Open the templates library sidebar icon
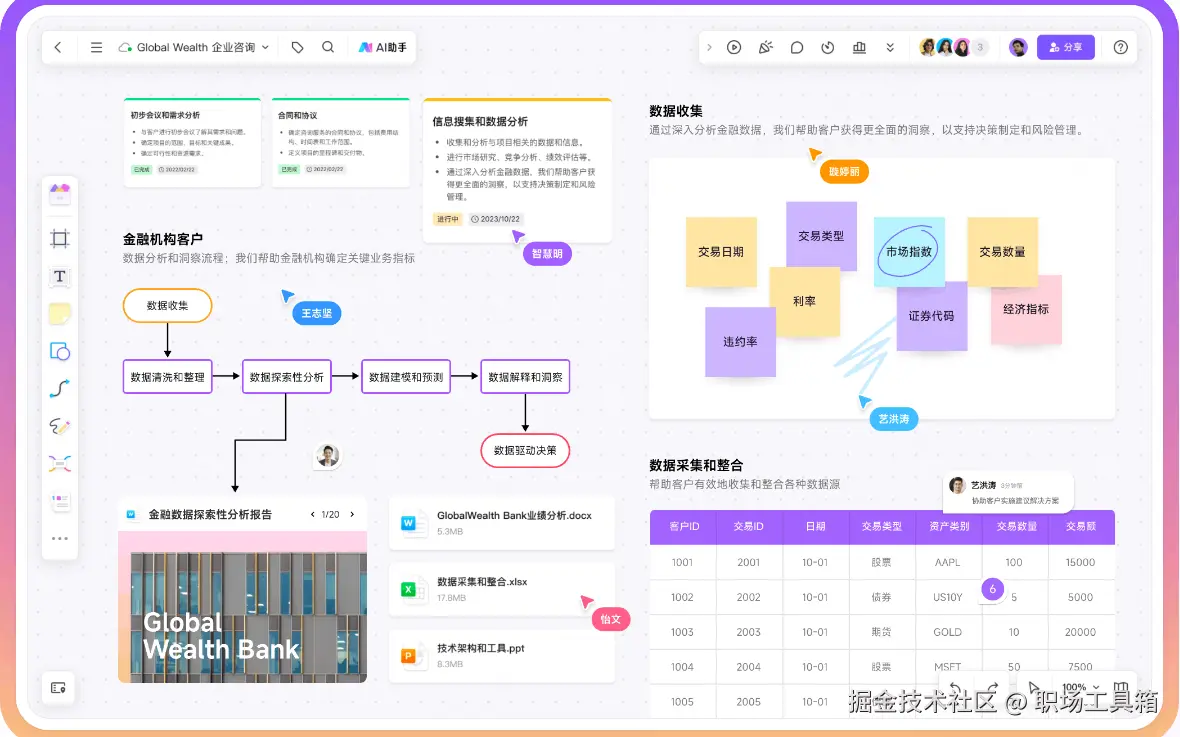 [59, 194]
